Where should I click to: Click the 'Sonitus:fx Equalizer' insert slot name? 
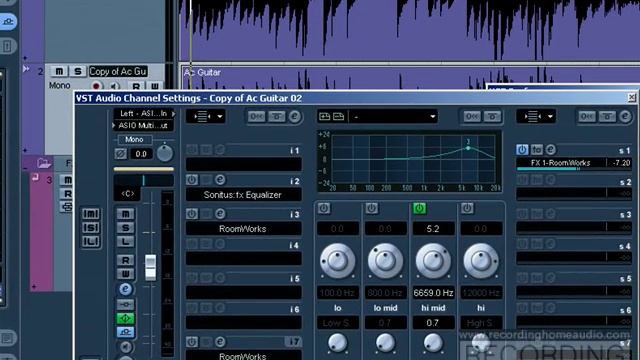click(x=243, y=195)
